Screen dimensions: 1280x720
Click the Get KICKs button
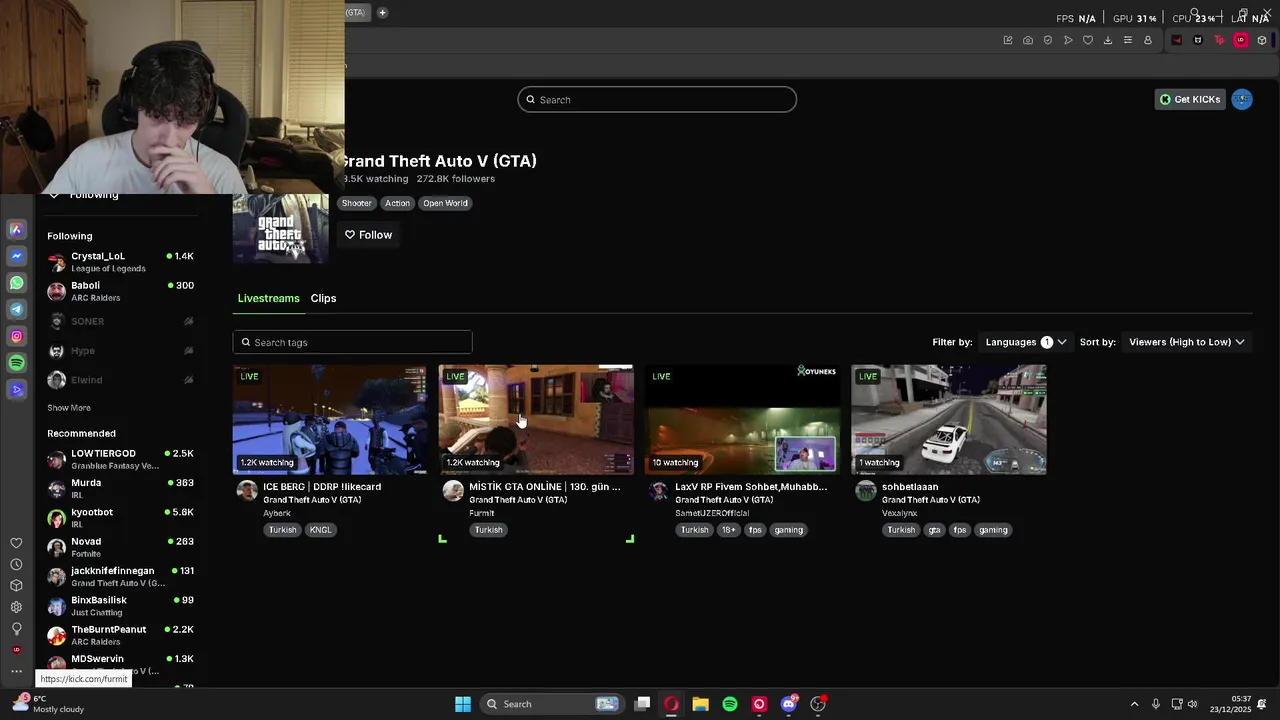pos(1189,99)
